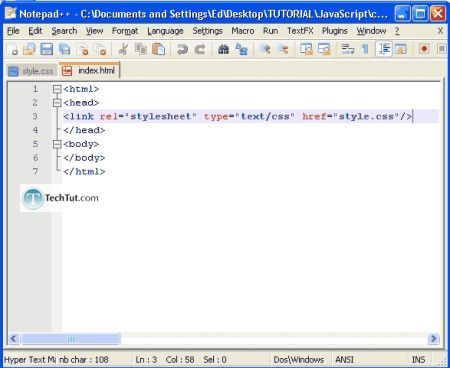Viewport: 450px width, 368px height.
Task: Click the rel='stylesheet' attribute text
Action: 148,116
